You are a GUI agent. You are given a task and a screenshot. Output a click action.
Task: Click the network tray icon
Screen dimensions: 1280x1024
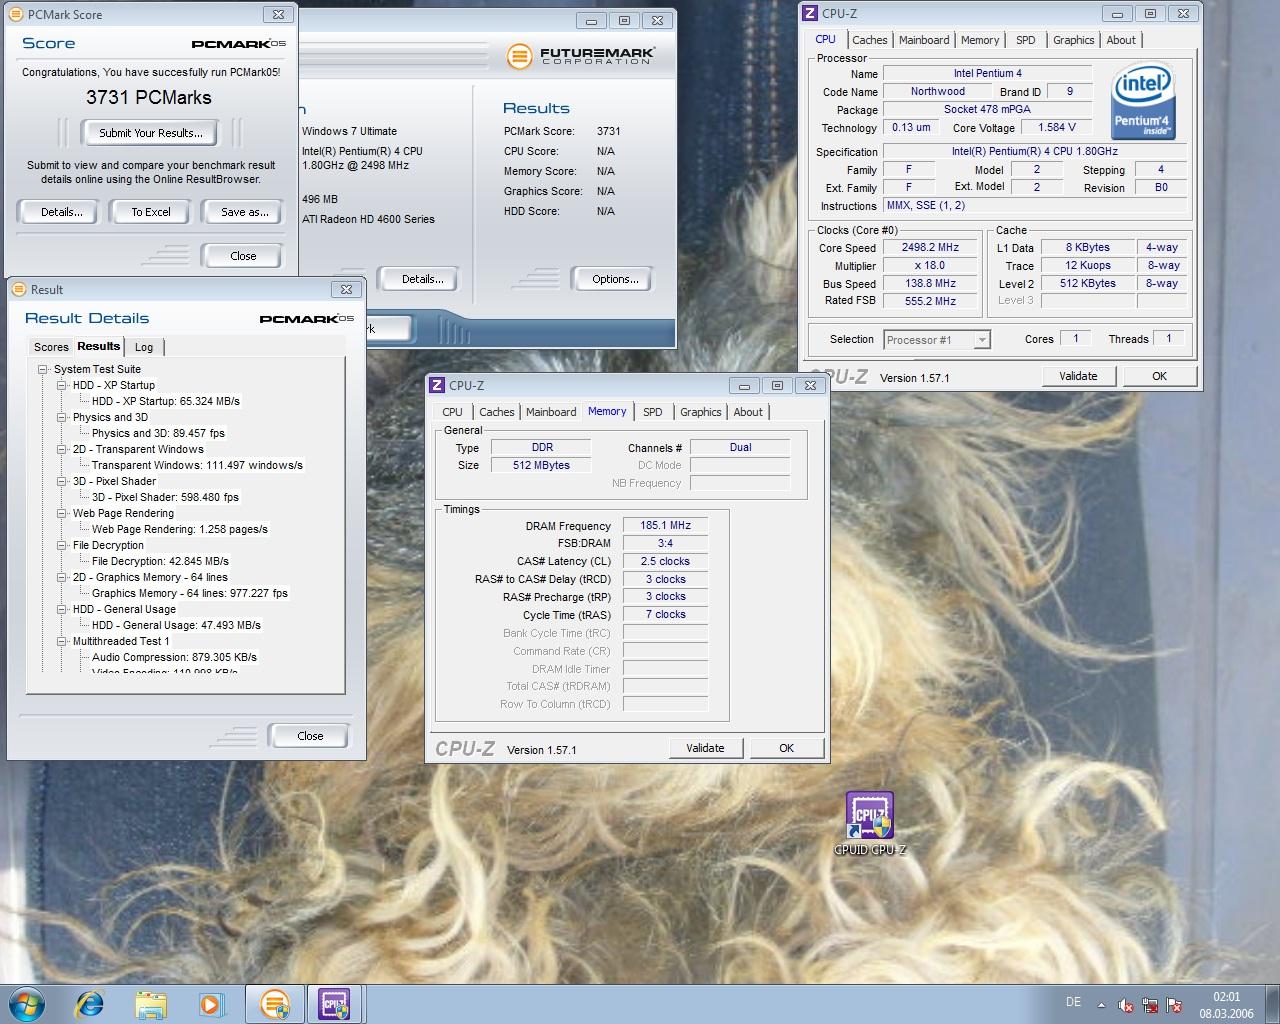1150,1005
